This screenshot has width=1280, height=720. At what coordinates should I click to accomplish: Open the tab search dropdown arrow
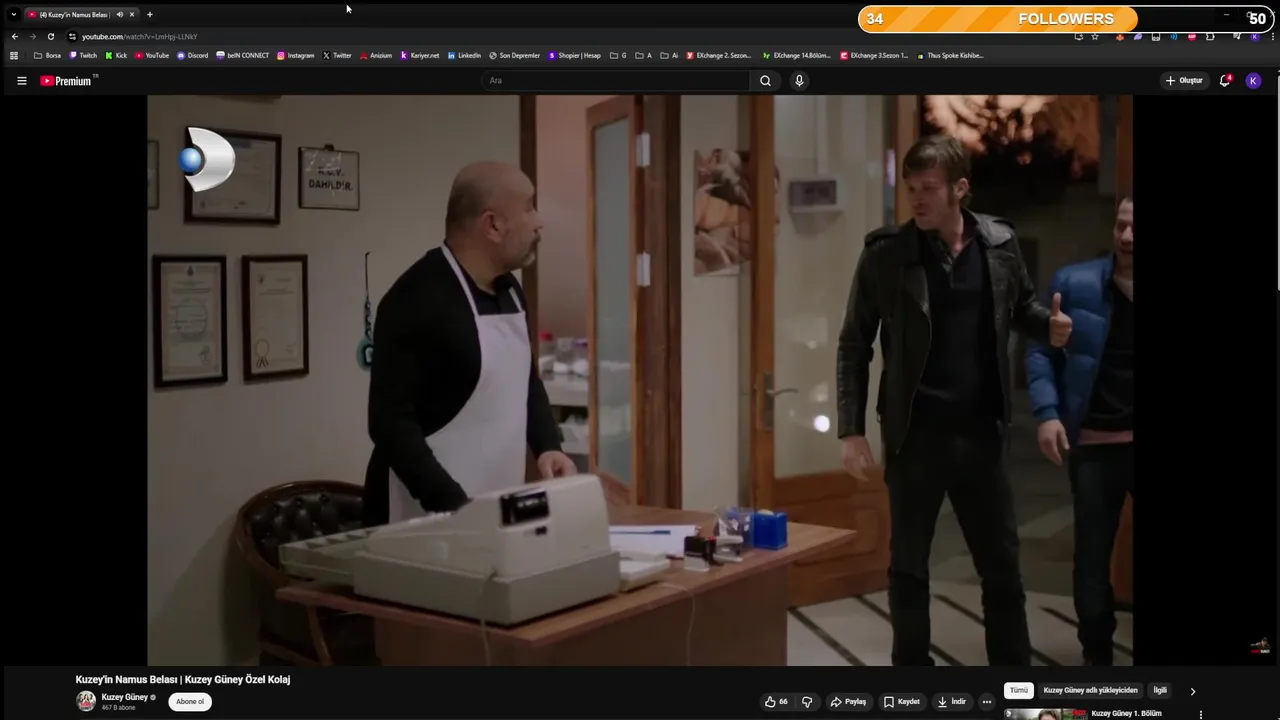point(13,14)
